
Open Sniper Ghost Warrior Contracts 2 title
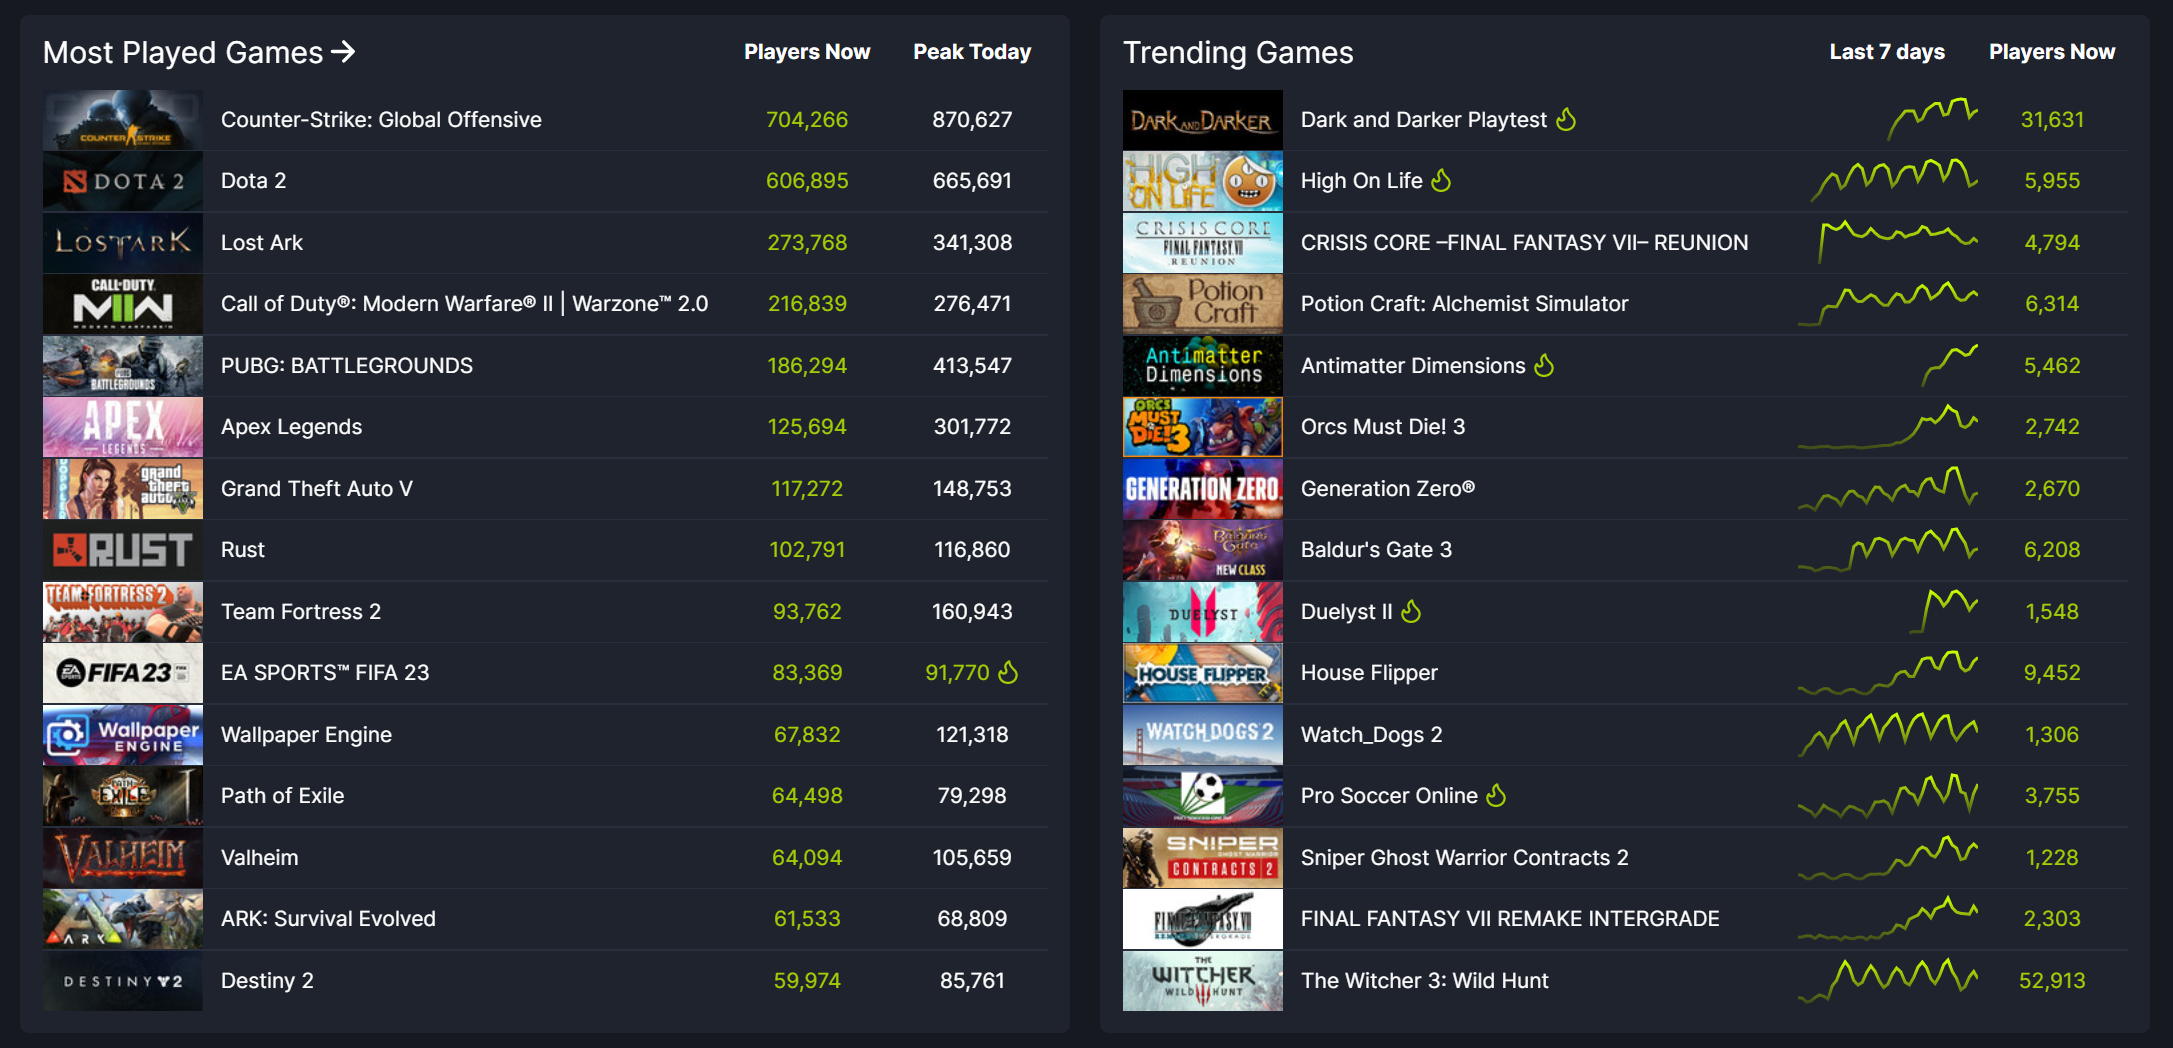pos(1464,858)
